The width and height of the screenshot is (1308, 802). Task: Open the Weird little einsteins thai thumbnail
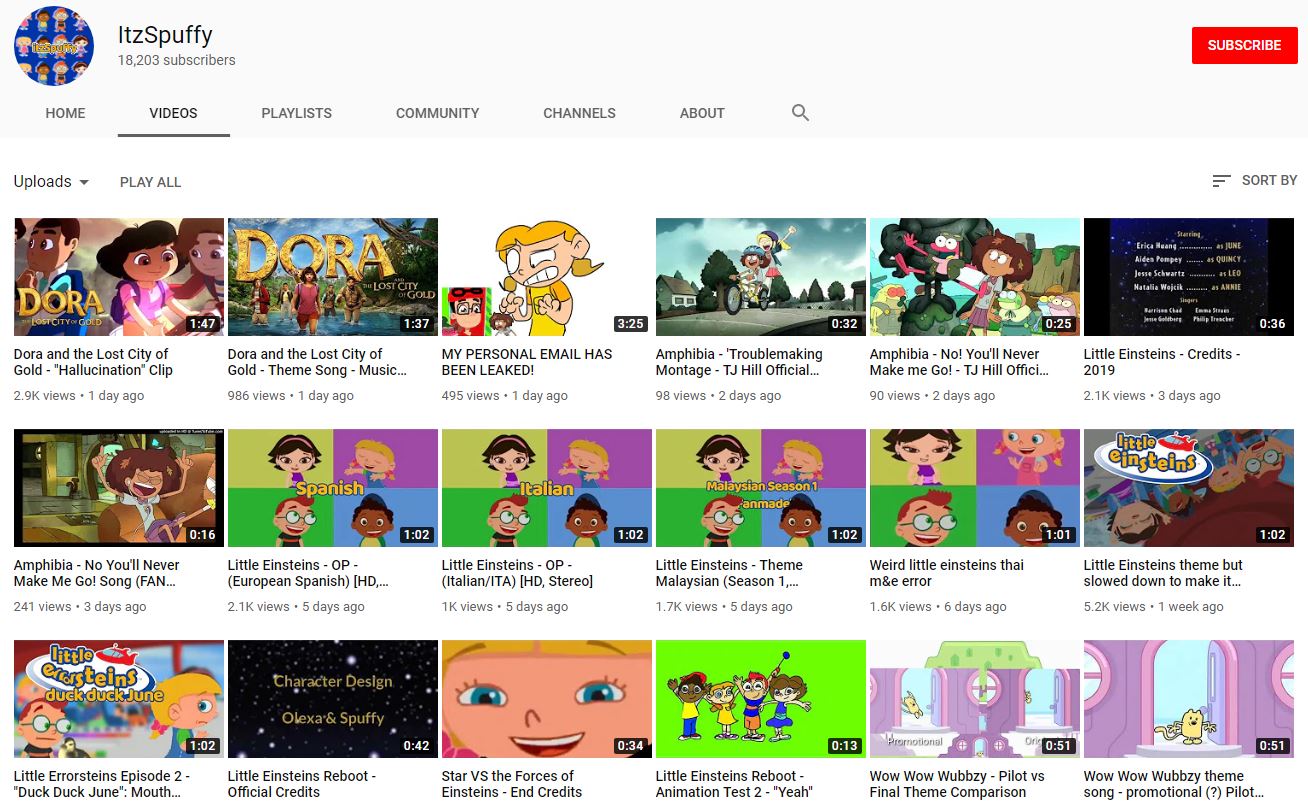click(975, 488)
